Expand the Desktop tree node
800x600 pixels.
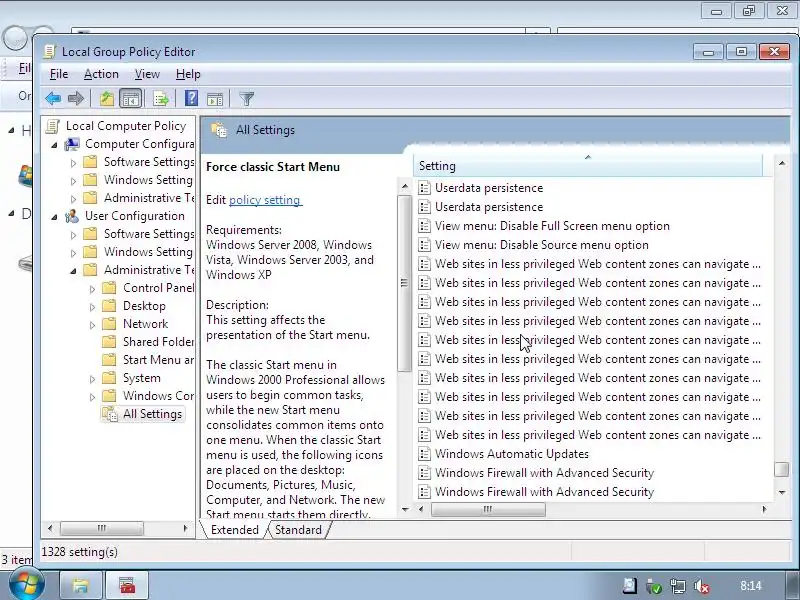click(x=92, y=307)
